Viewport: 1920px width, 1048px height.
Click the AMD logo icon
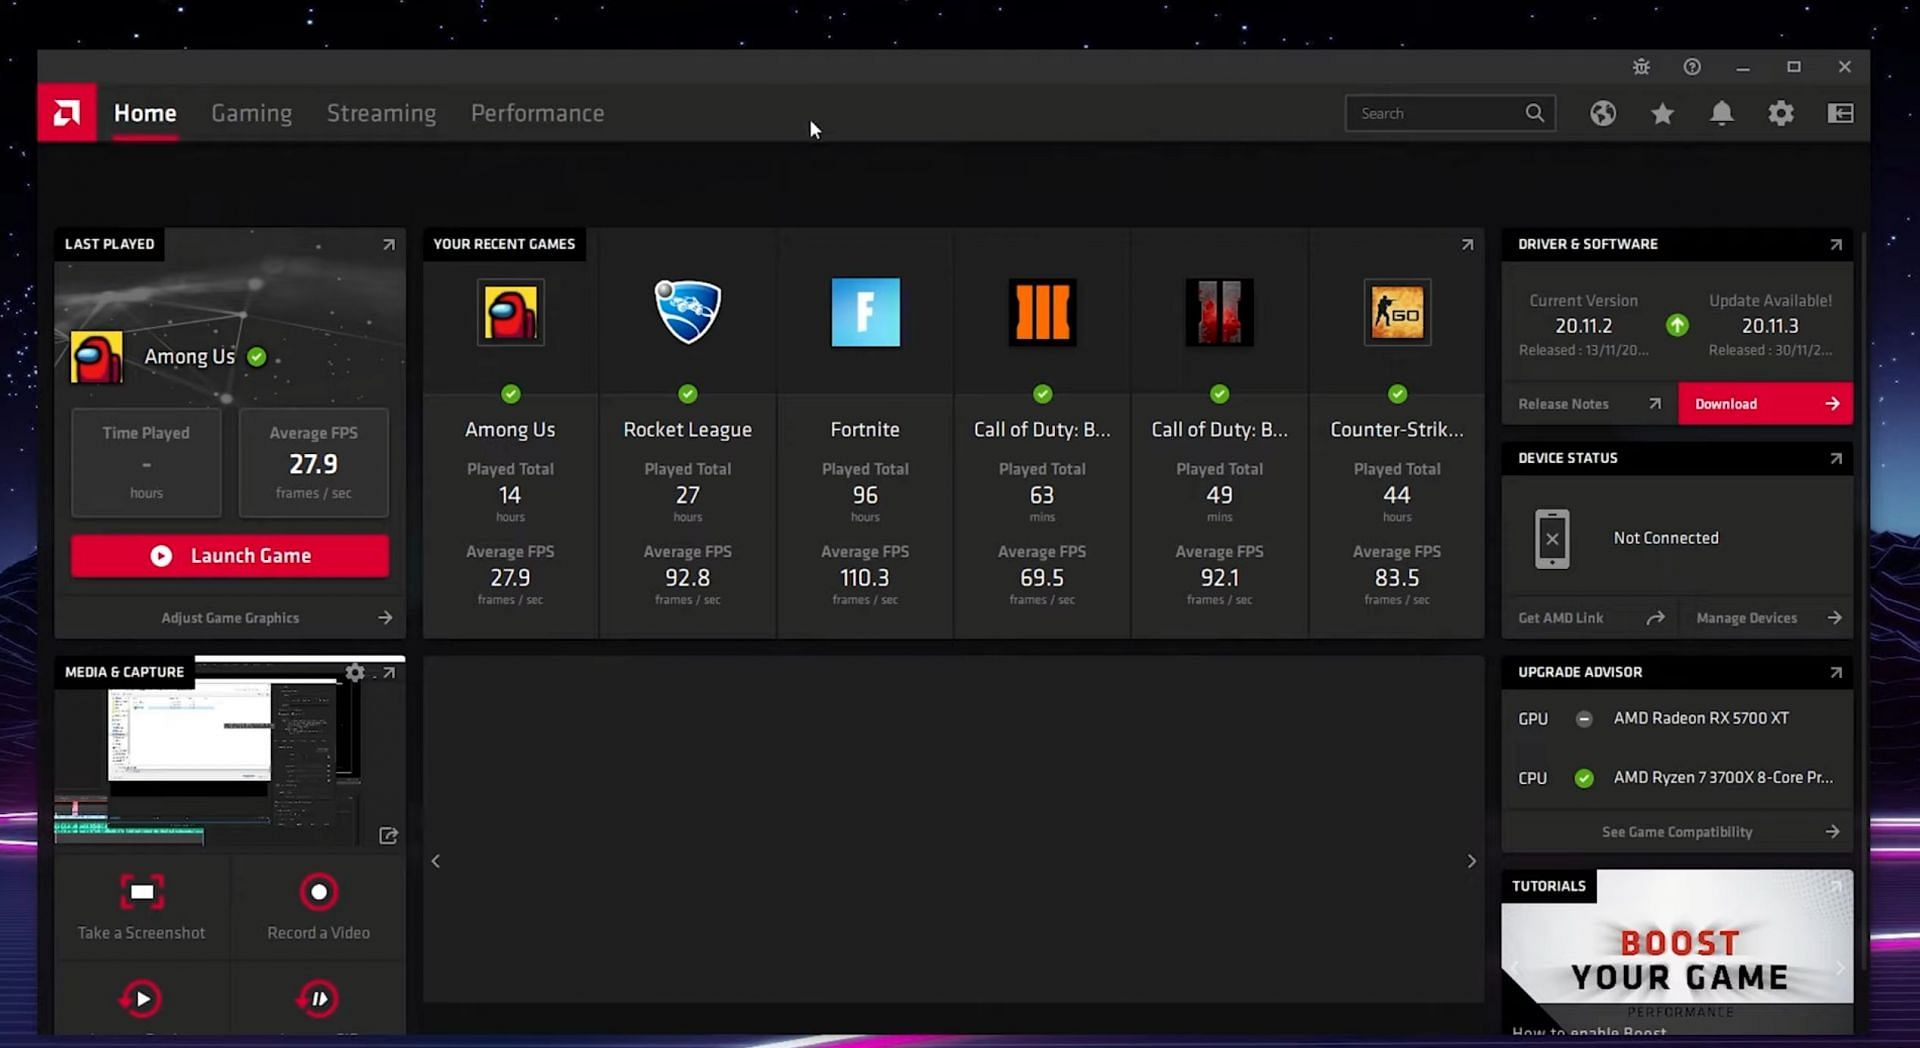coord(67,112)
